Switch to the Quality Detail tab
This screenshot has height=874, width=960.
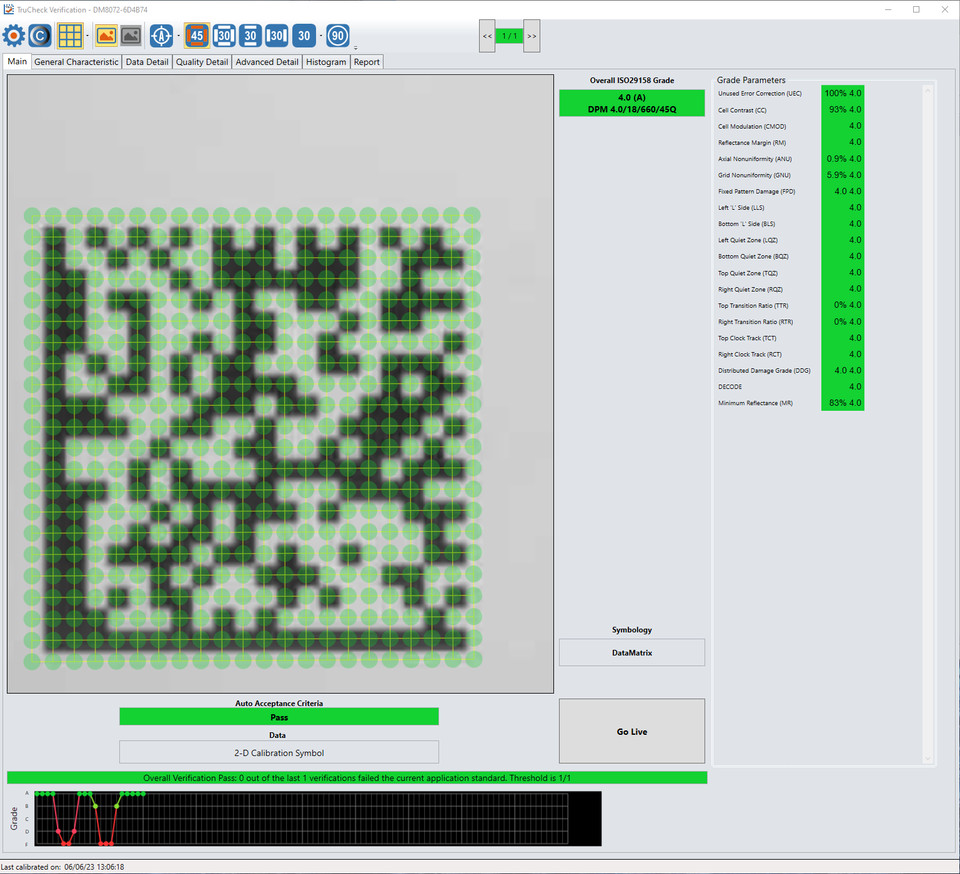(x=201, y=62)
